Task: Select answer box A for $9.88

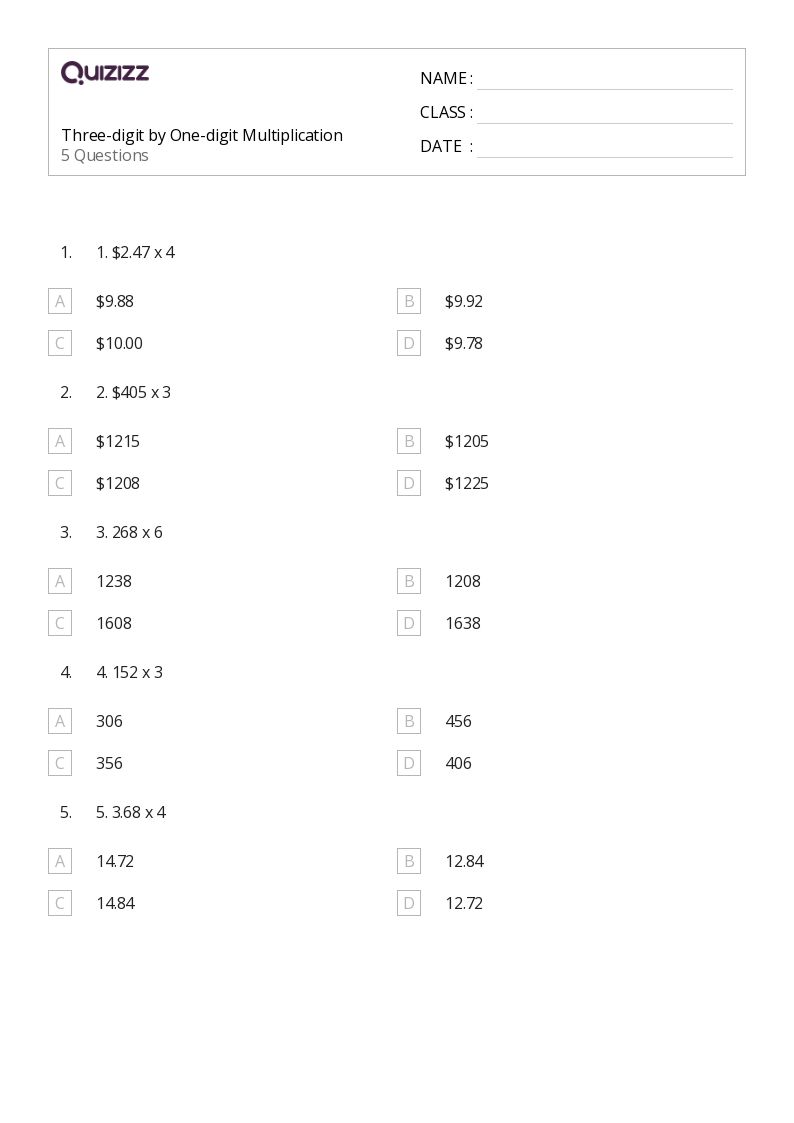Action: (60, 302)
